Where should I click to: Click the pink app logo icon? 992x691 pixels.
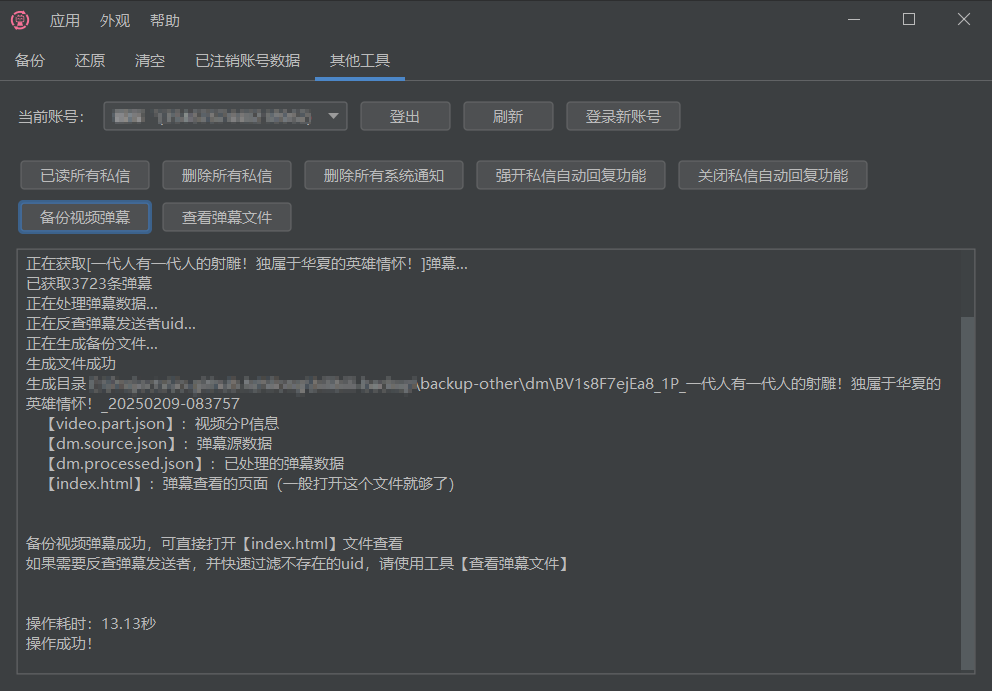click(x=20, y=20)
